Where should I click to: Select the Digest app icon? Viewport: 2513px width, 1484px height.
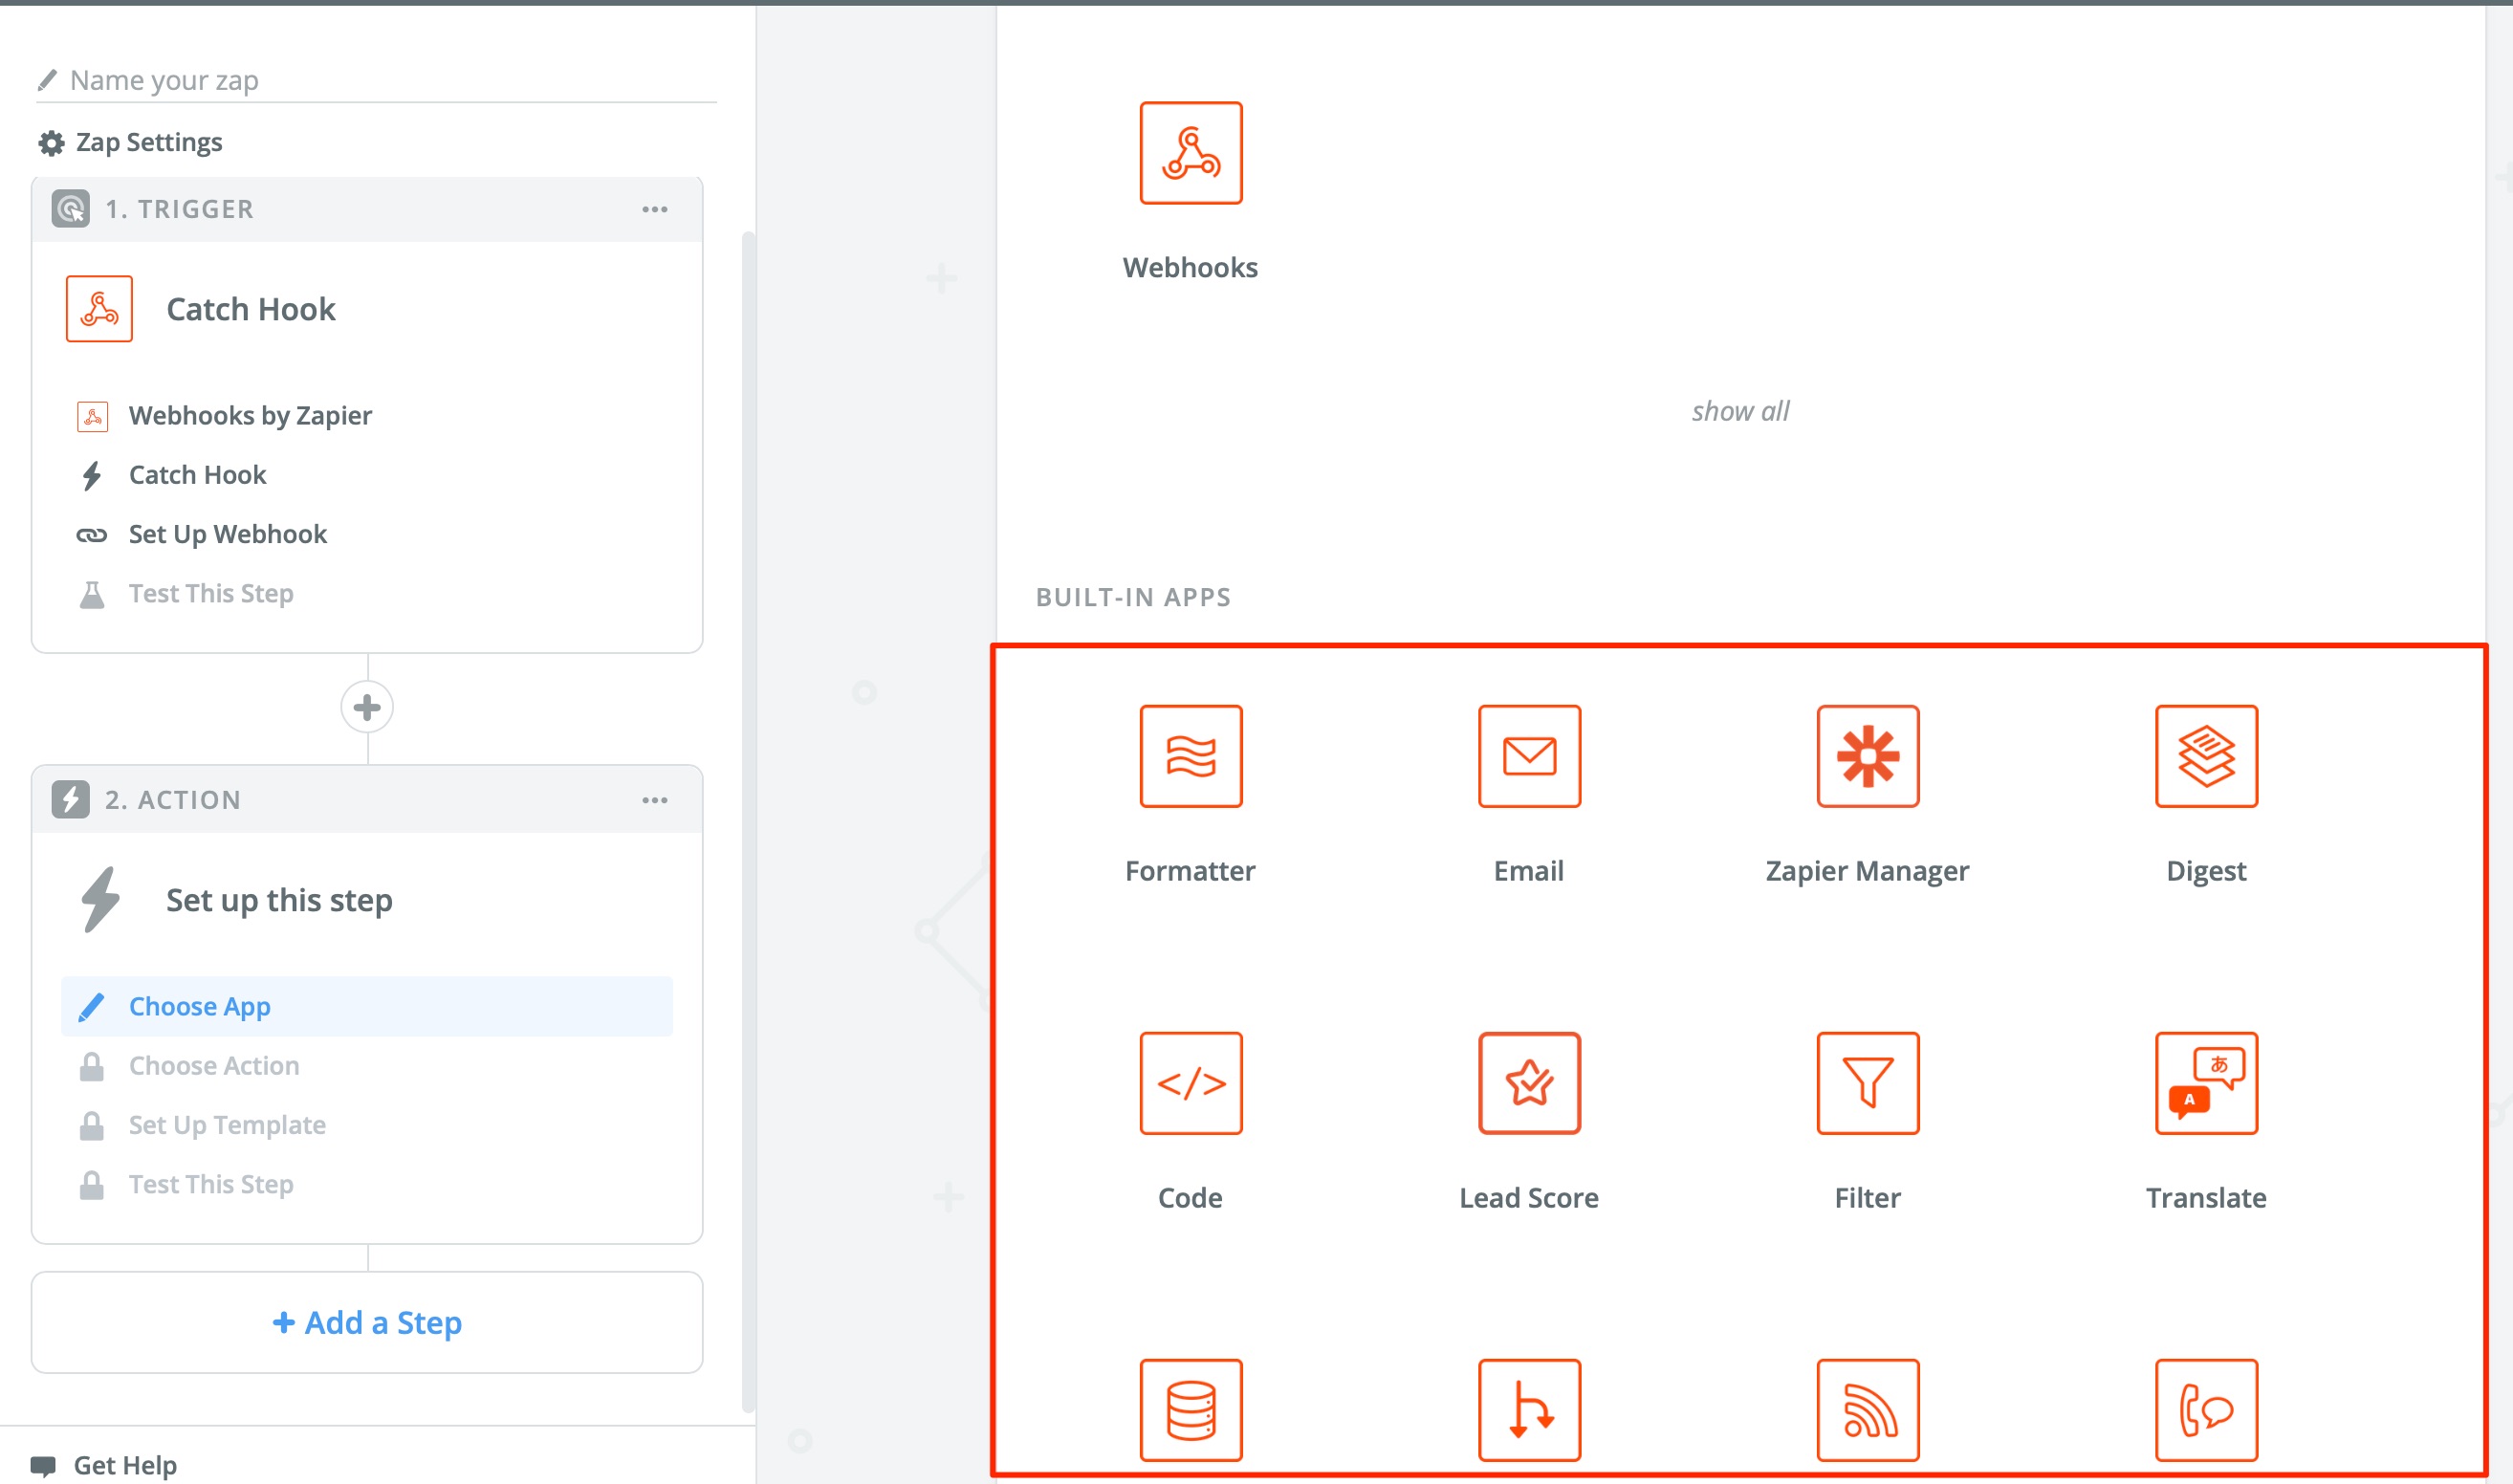[2205, 756]
